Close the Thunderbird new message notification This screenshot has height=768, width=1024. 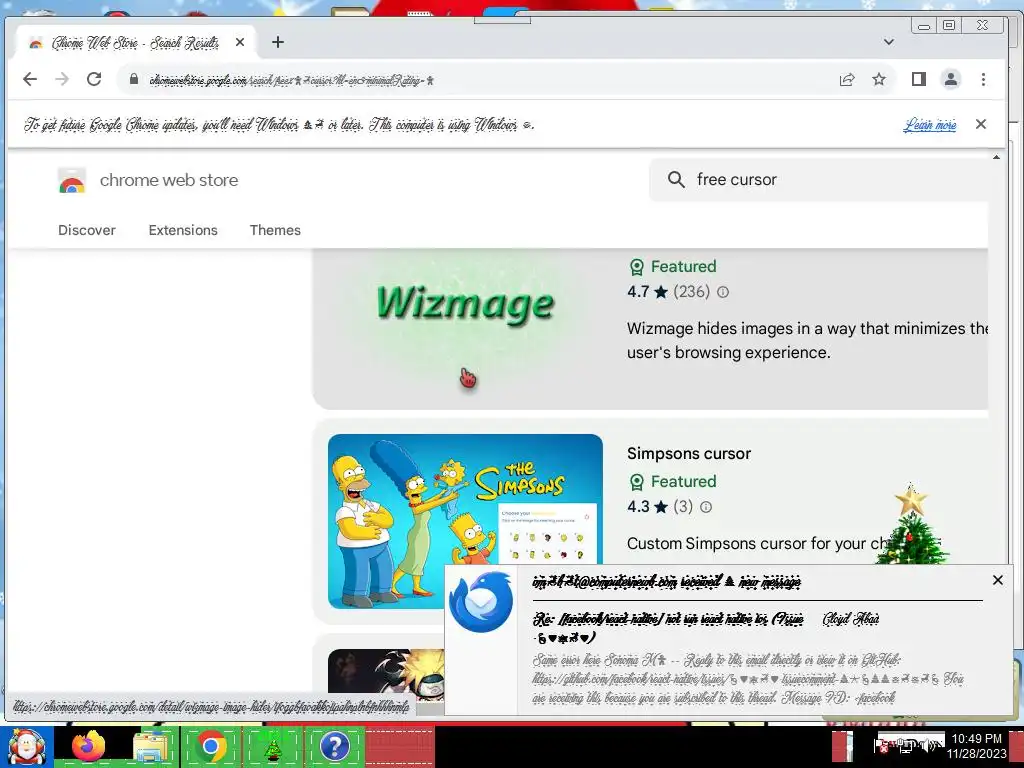[997, 580]
